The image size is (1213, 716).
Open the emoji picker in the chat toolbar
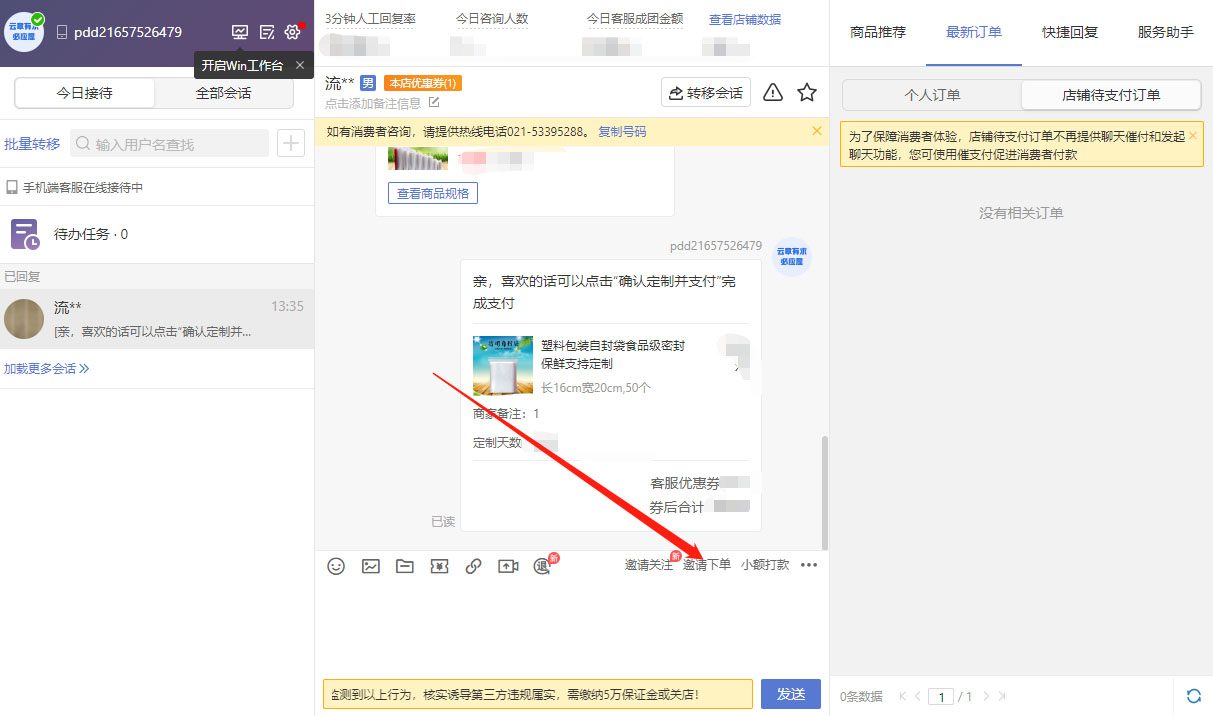coord(336,565)
